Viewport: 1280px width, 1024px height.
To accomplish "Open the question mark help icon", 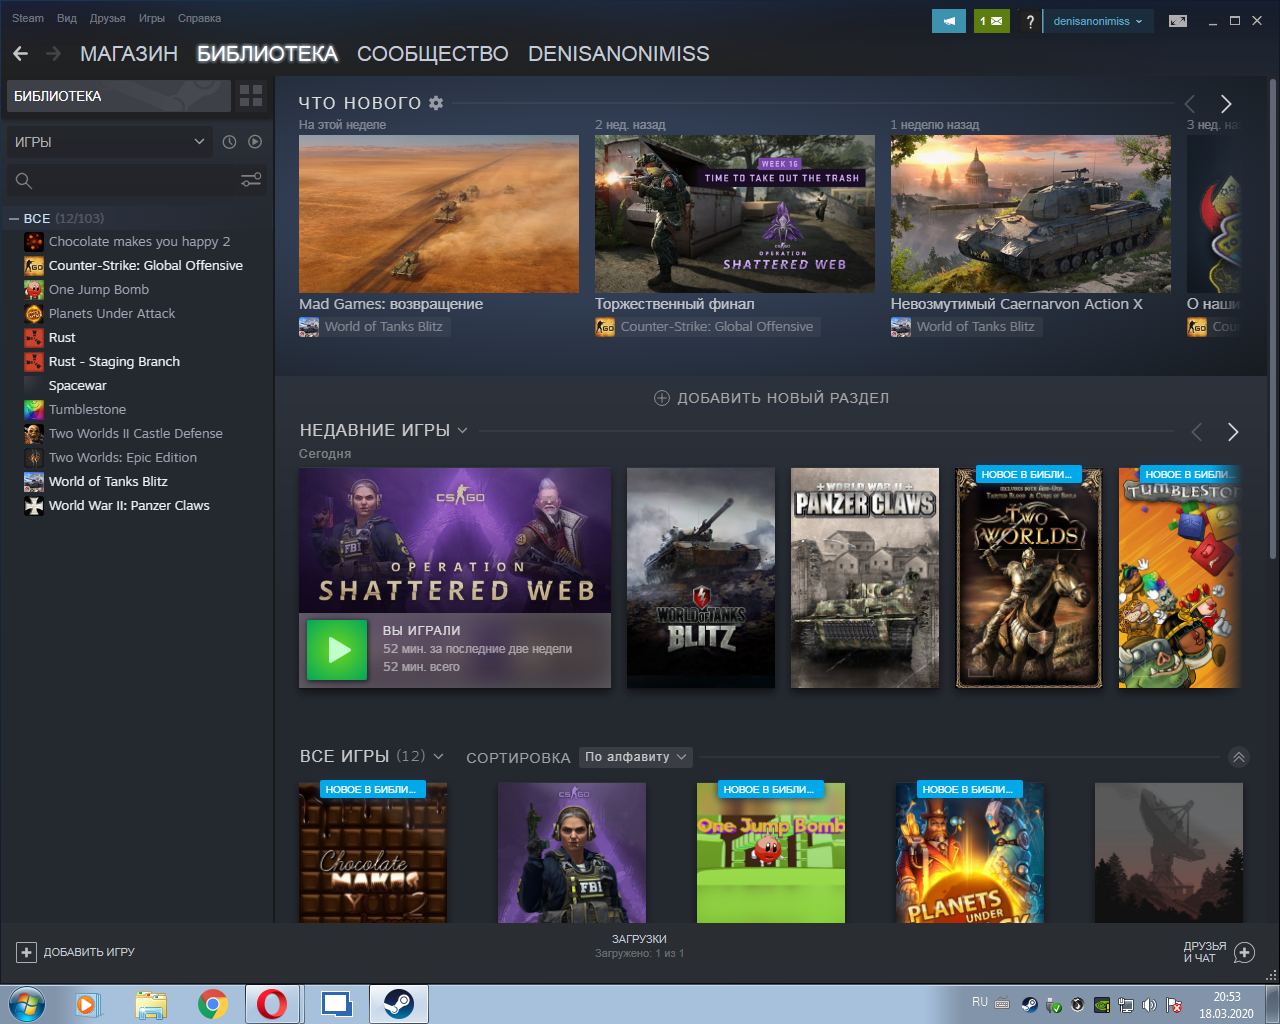I will pyautogui.click(x=1030, y=21).
